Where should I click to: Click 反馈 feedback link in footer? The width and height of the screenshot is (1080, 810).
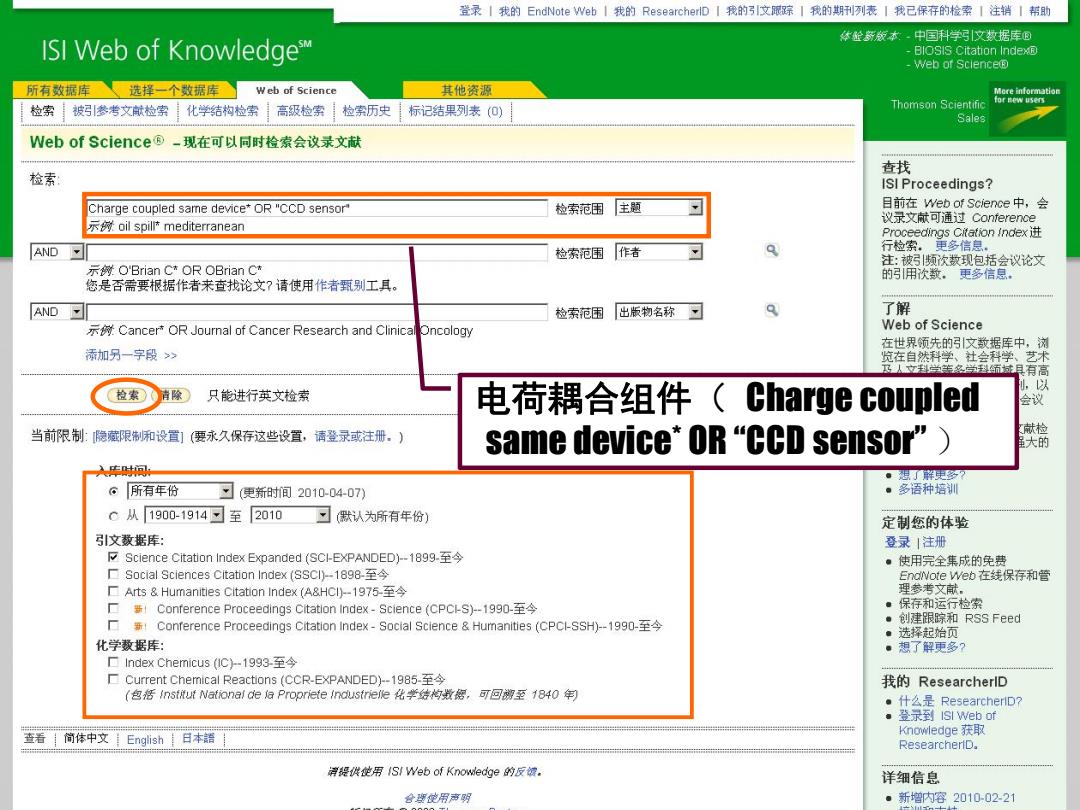(526, 772)
